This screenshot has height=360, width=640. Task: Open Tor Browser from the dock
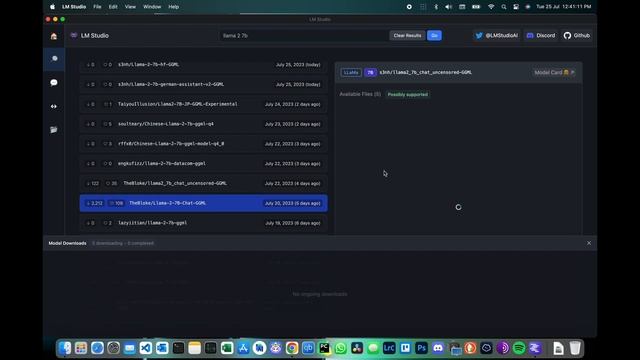point(503,348)
